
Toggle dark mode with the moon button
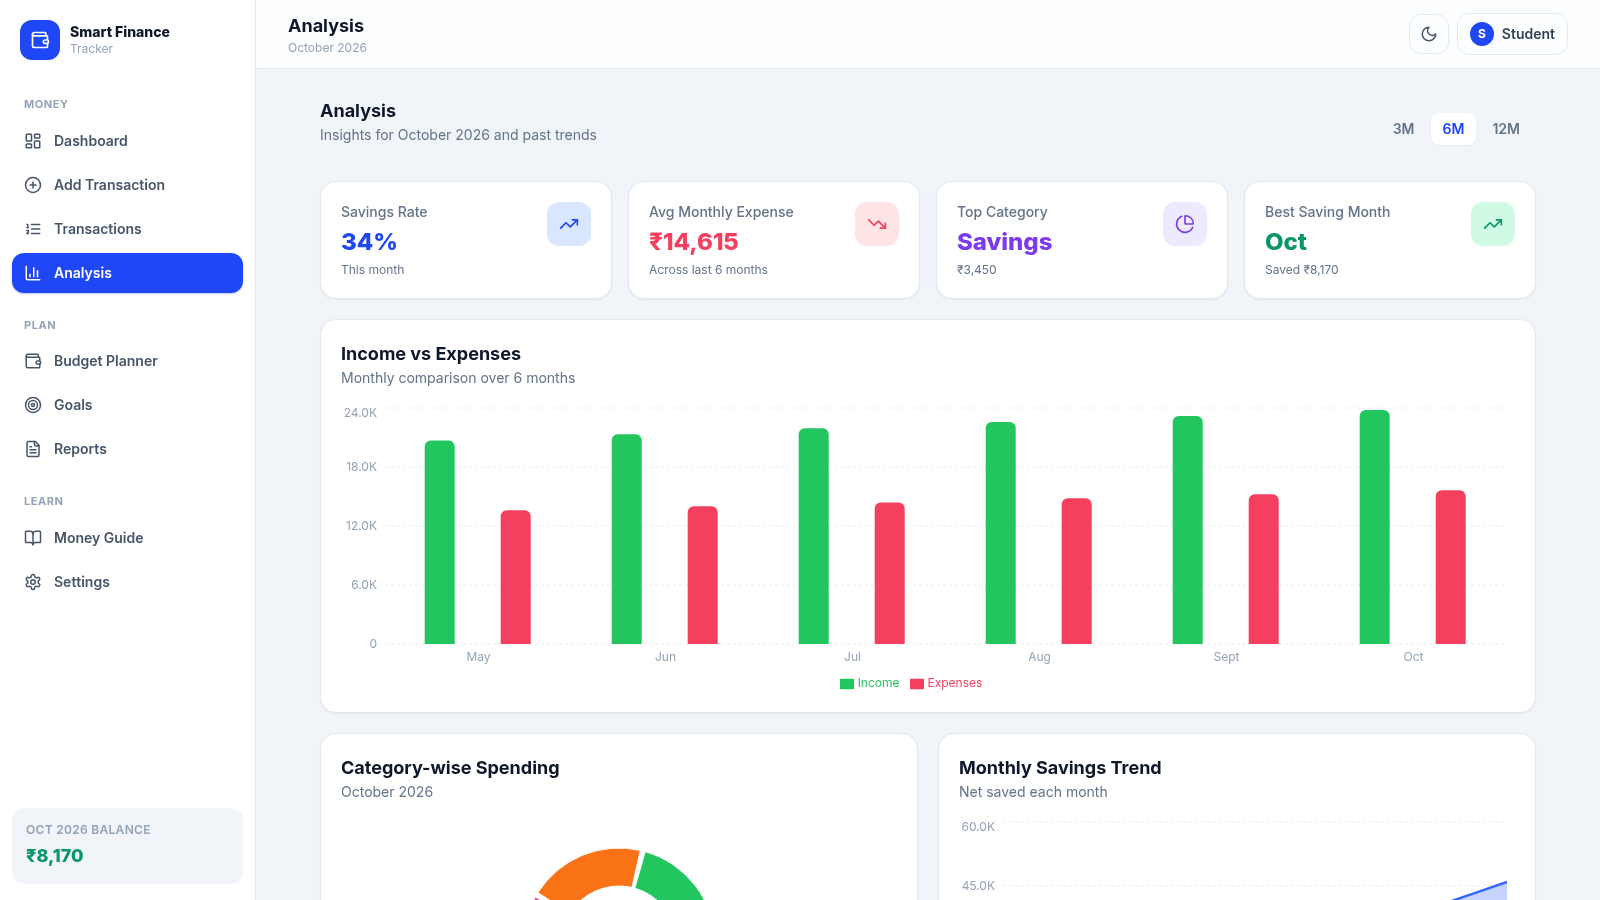tap(1429, 34)
